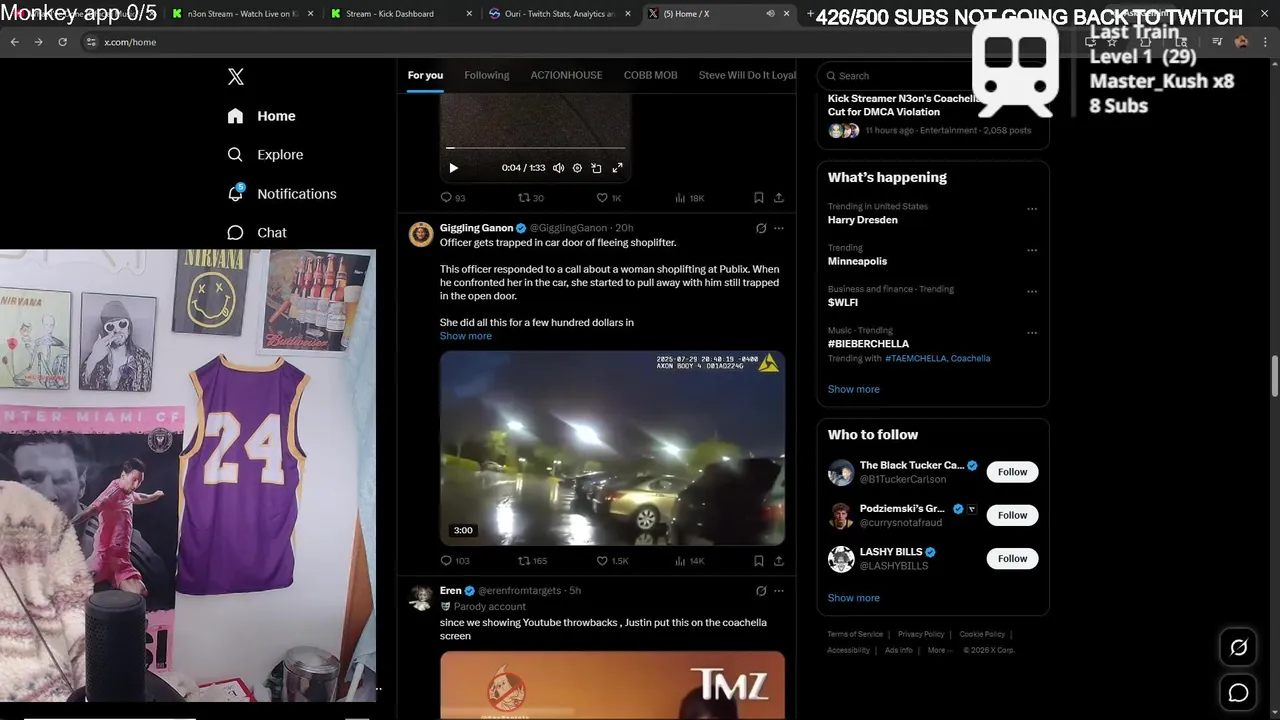1280x720 pixels.
Task: Open the Harry Dresden trend
Action: [x=862, y=220]
